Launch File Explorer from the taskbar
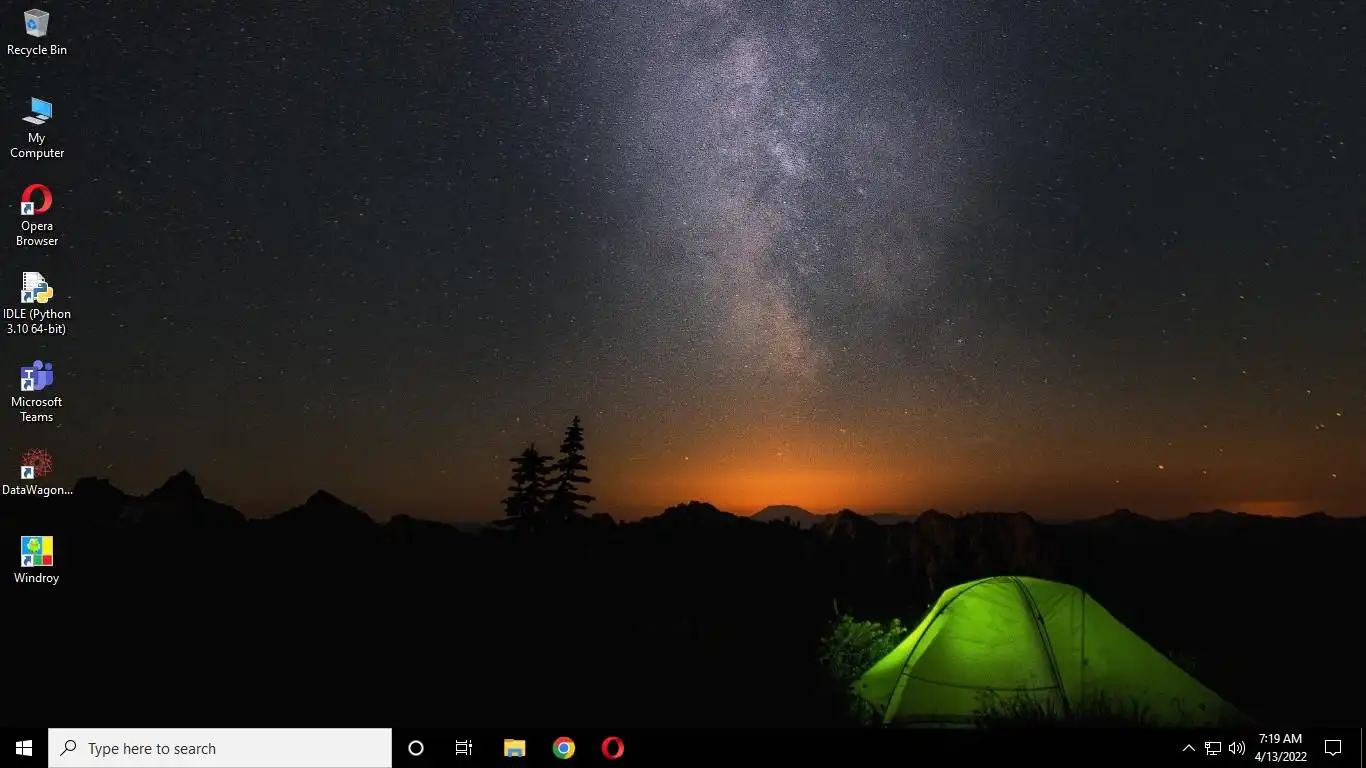This screenshot has height=768, width=1366. coord(514,748)
